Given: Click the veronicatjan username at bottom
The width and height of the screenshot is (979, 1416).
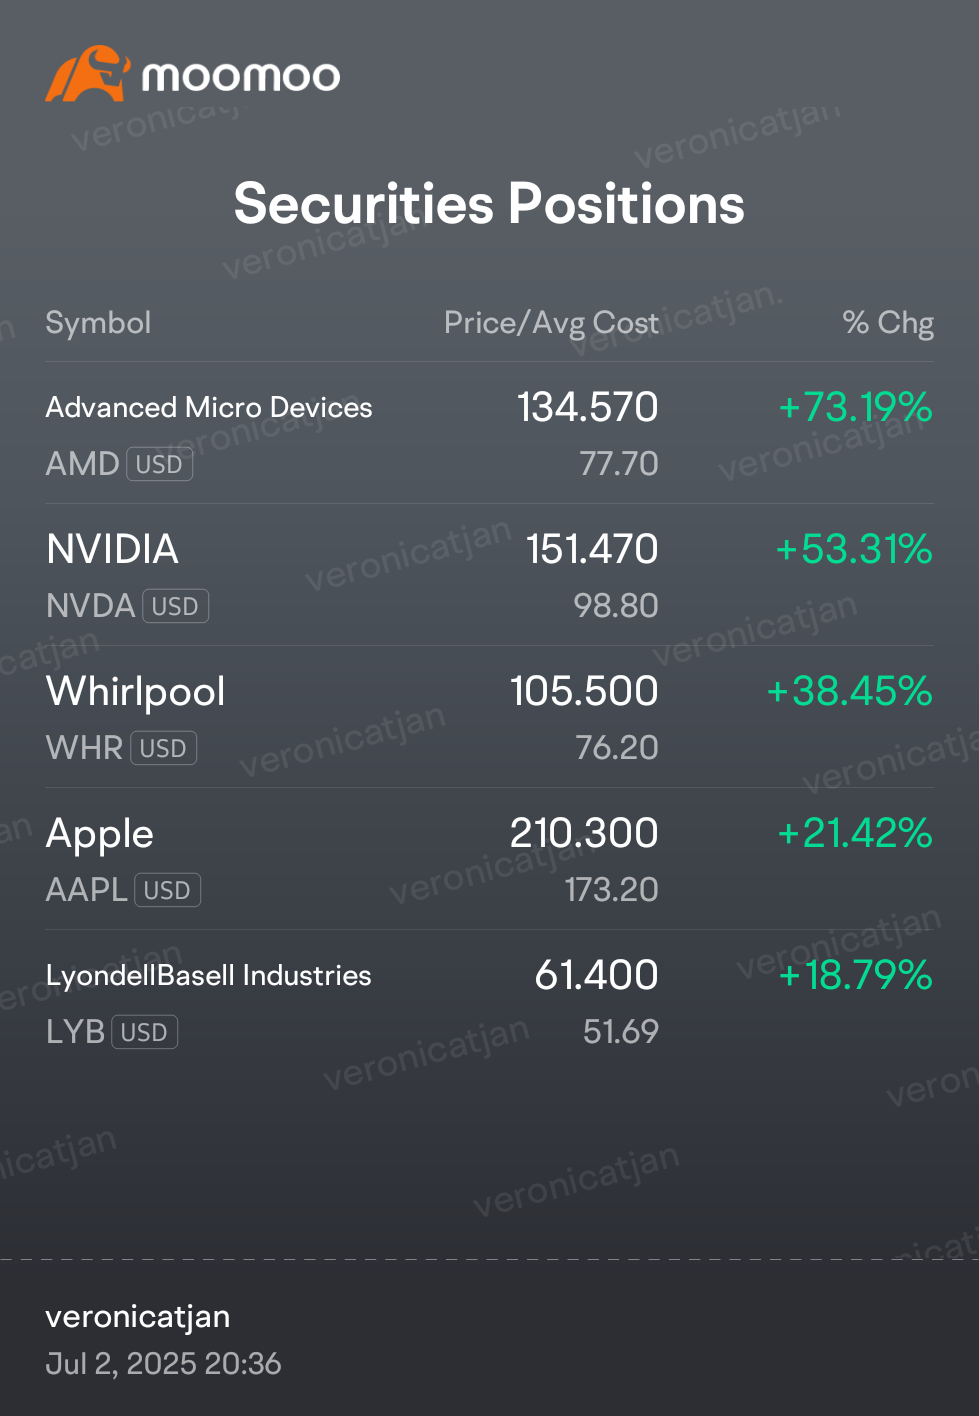Looking at the screenshot, I should coord(138,1317).
